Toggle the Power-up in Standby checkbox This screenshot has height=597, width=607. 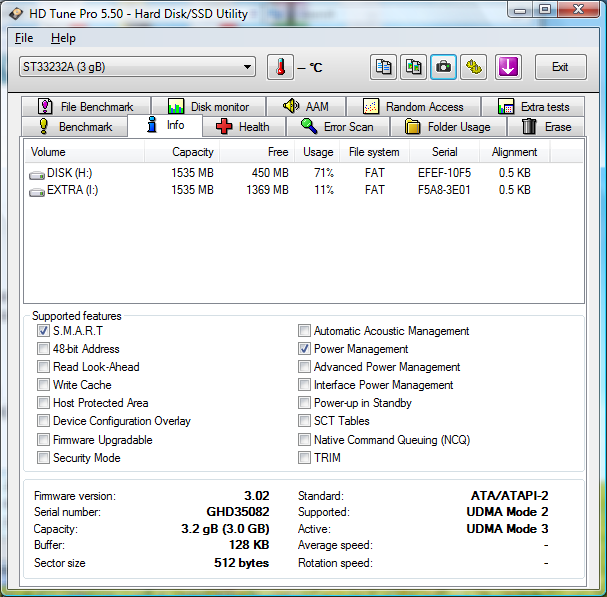pos(304,403)
